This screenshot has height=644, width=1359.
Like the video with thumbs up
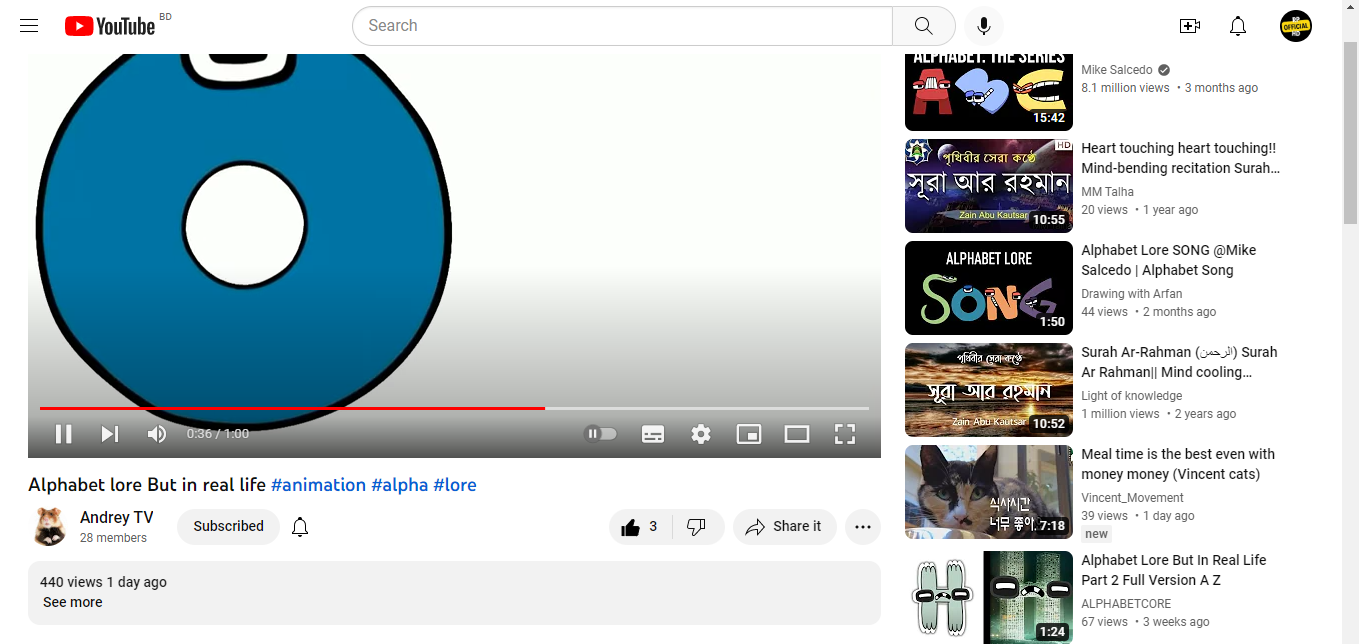[641, 527]
